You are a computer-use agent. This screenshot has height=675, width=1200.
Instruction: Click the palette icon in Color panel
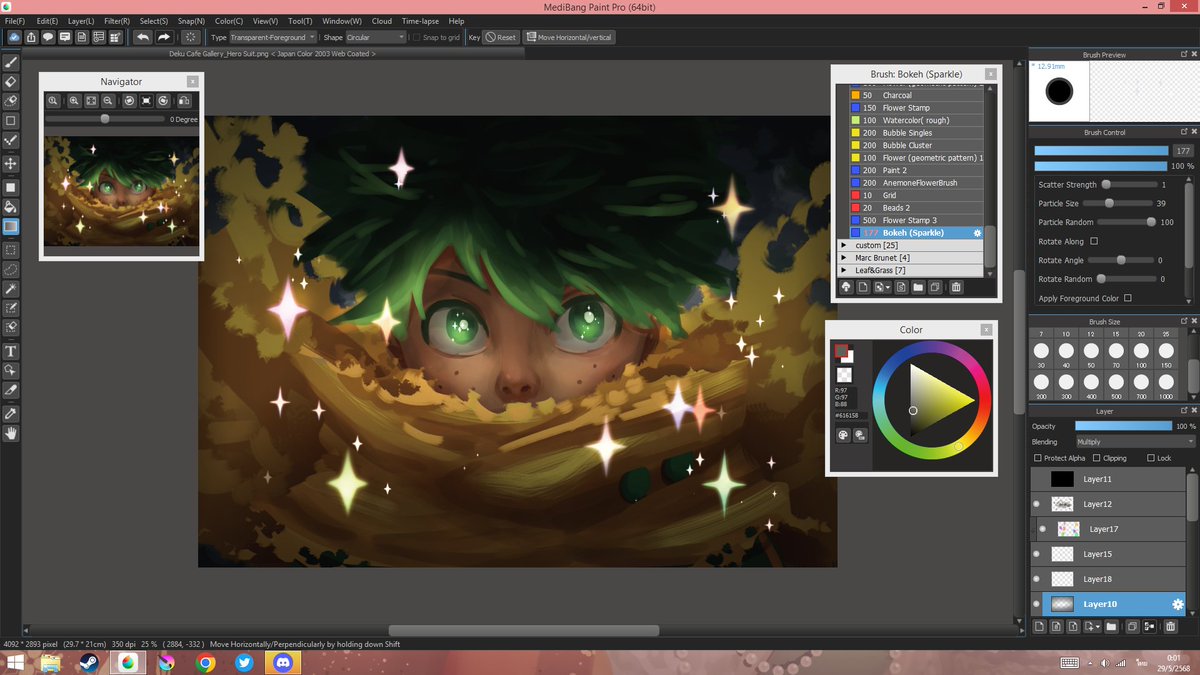point(842,435)
